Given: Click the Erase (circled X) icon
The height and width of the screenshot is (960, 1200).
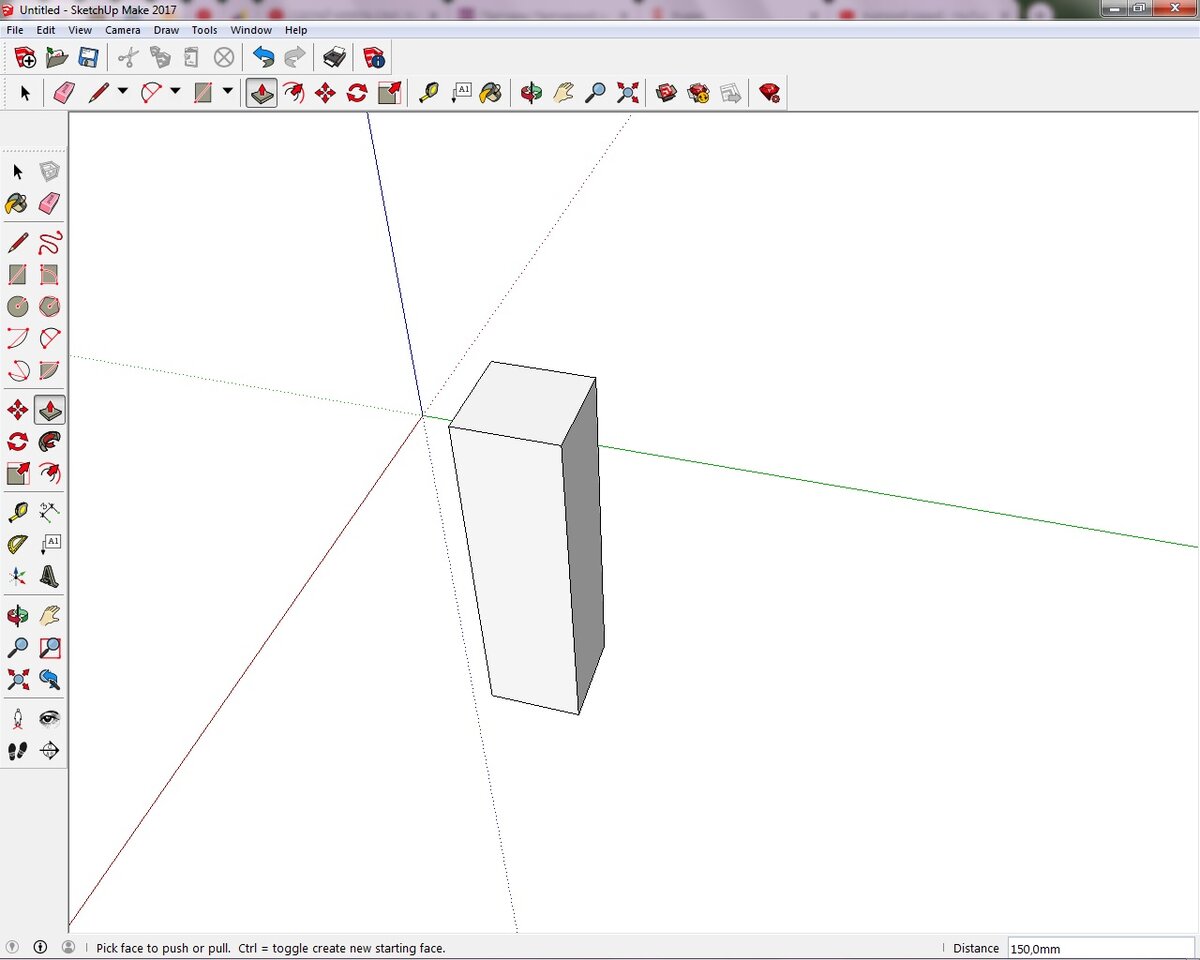Looking at the screenshot, I should tap(224, 57).
